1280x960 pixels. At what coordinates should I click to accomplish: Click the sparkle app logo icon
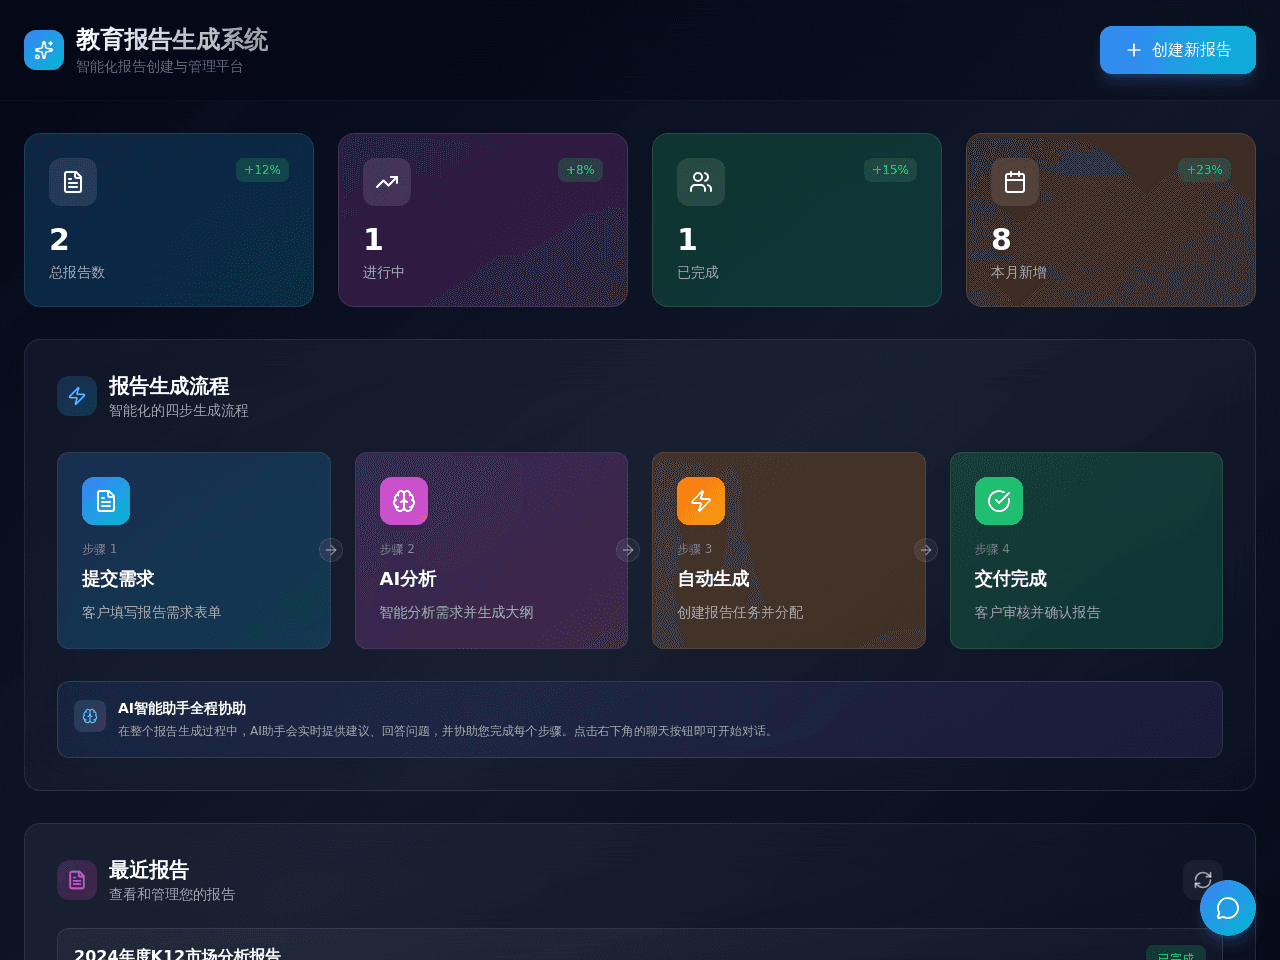[44, 50]
